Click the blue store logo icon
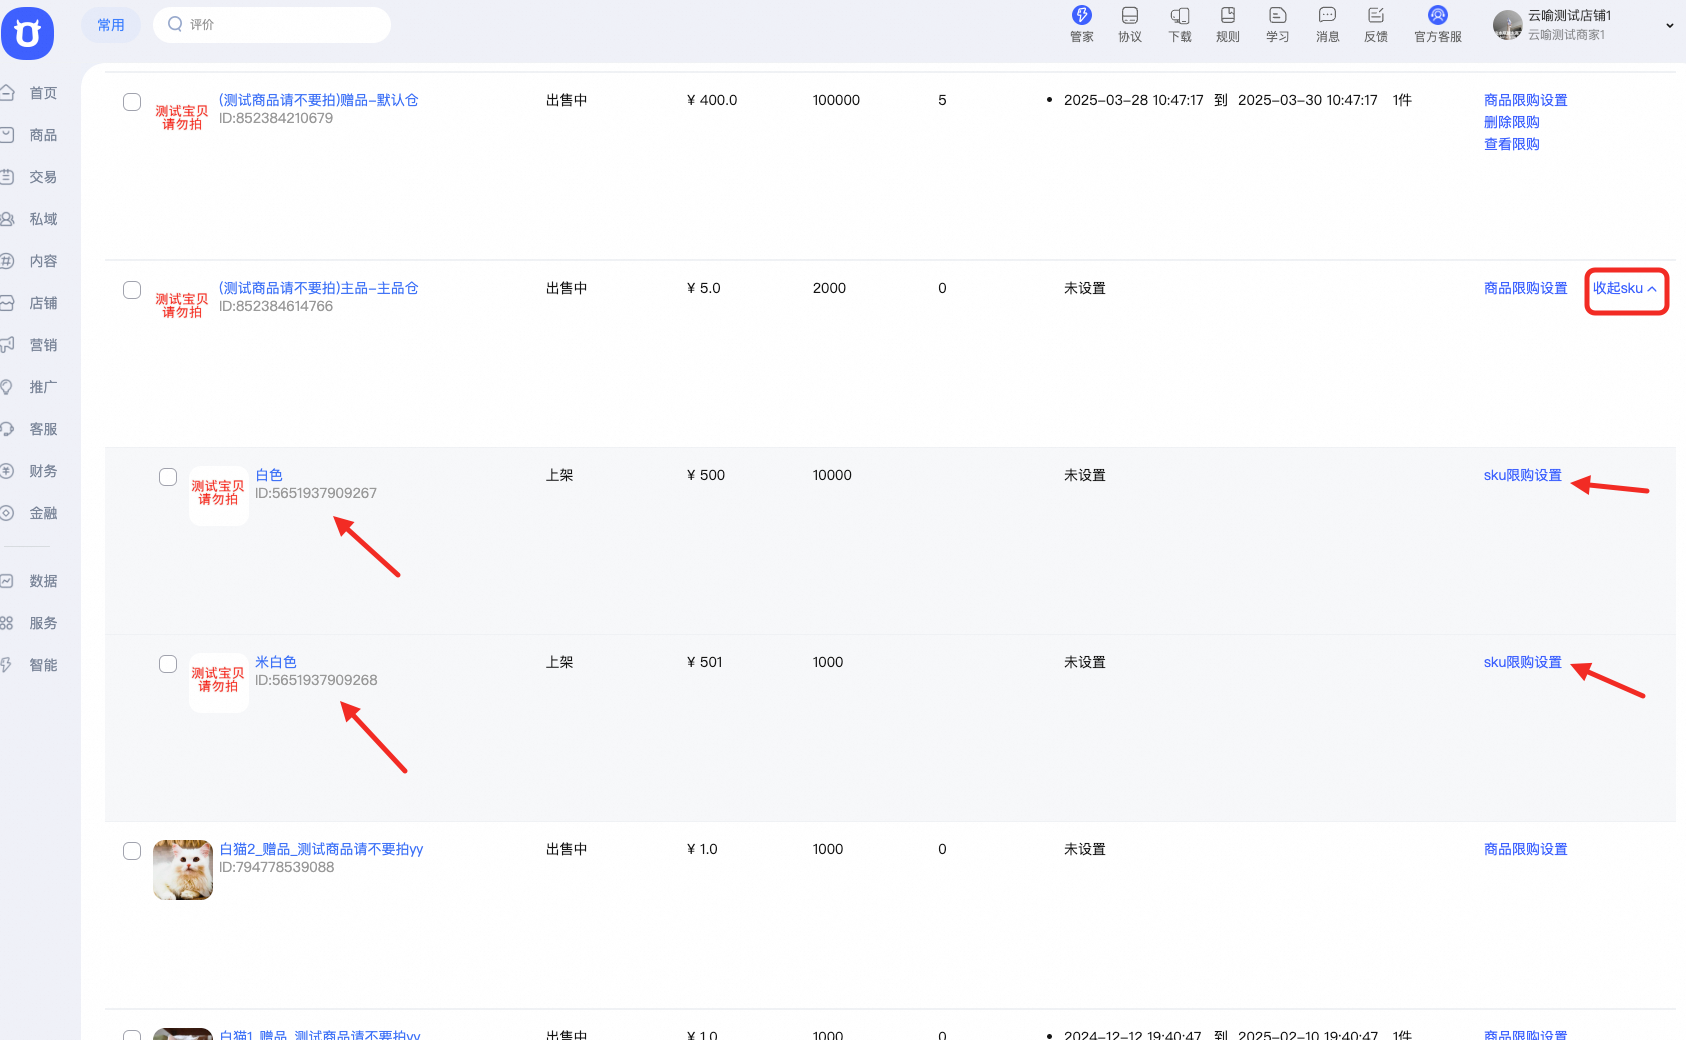The image size is (1686, 1040). (28, 34)
